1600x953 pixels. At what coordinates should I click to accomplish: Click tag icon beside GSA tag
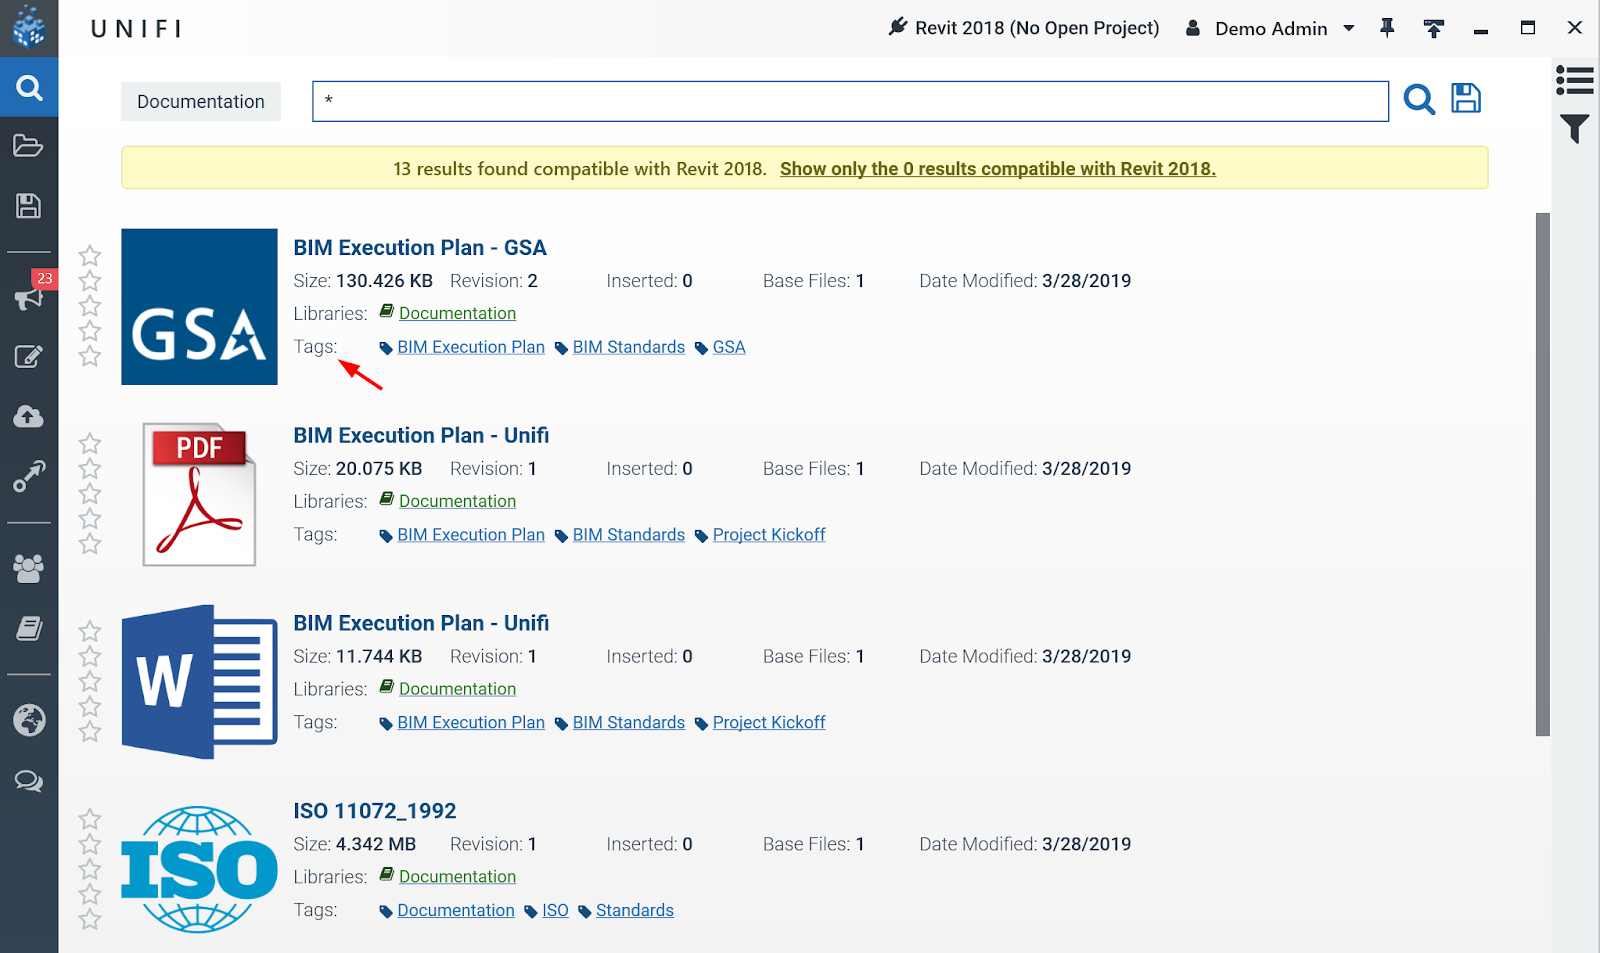tap(702, 349)
